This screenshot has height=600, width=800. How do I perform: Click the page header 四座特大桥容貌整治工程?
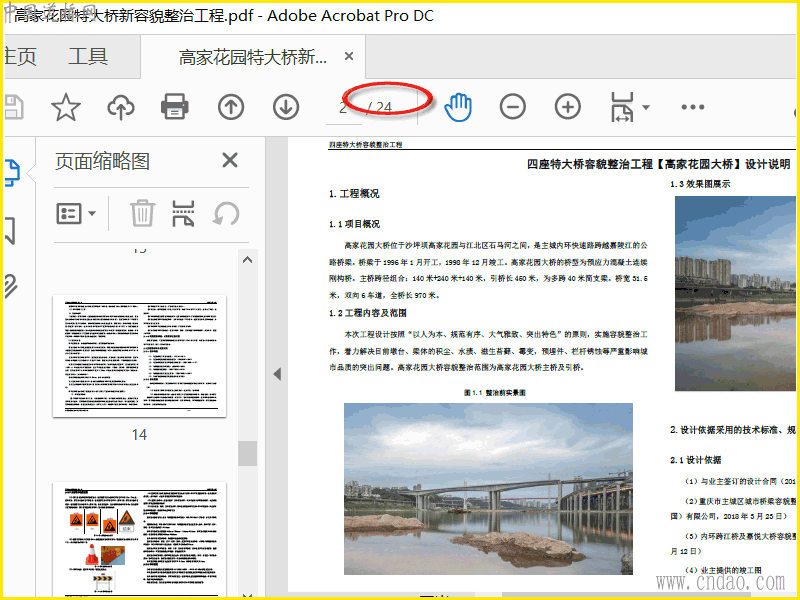point(365,145)
